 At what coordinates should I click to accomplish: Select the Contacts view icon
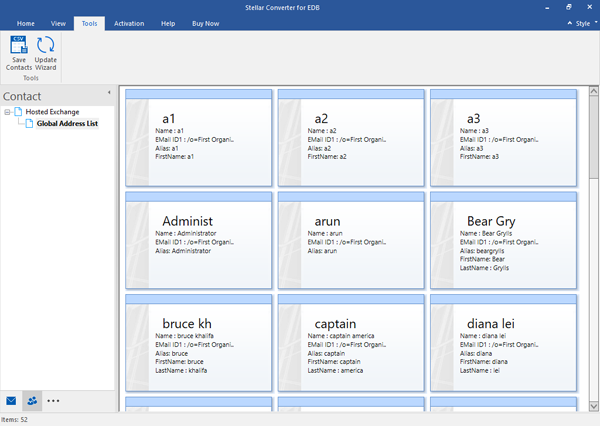tap(32, 401)
